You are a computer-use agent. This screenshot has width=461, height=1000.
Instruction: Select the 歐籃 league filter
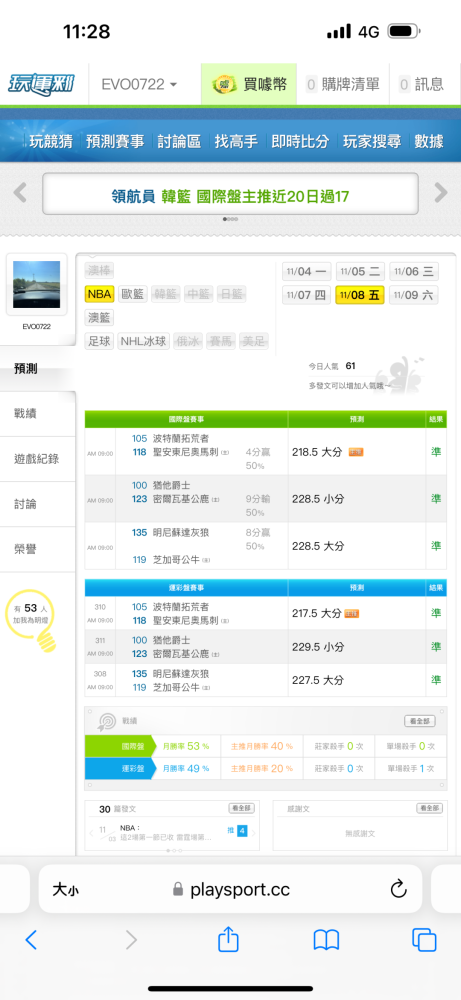[133, 294]
